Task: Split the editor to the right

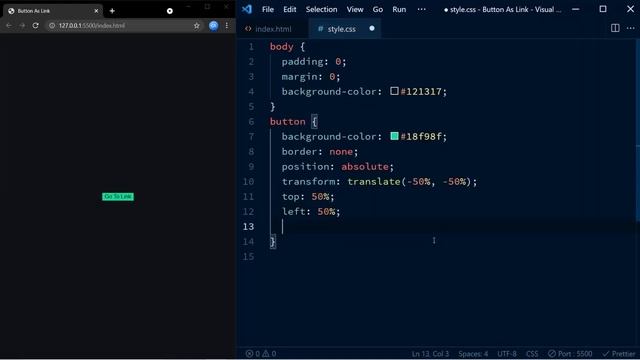Action: pos(615,28)
